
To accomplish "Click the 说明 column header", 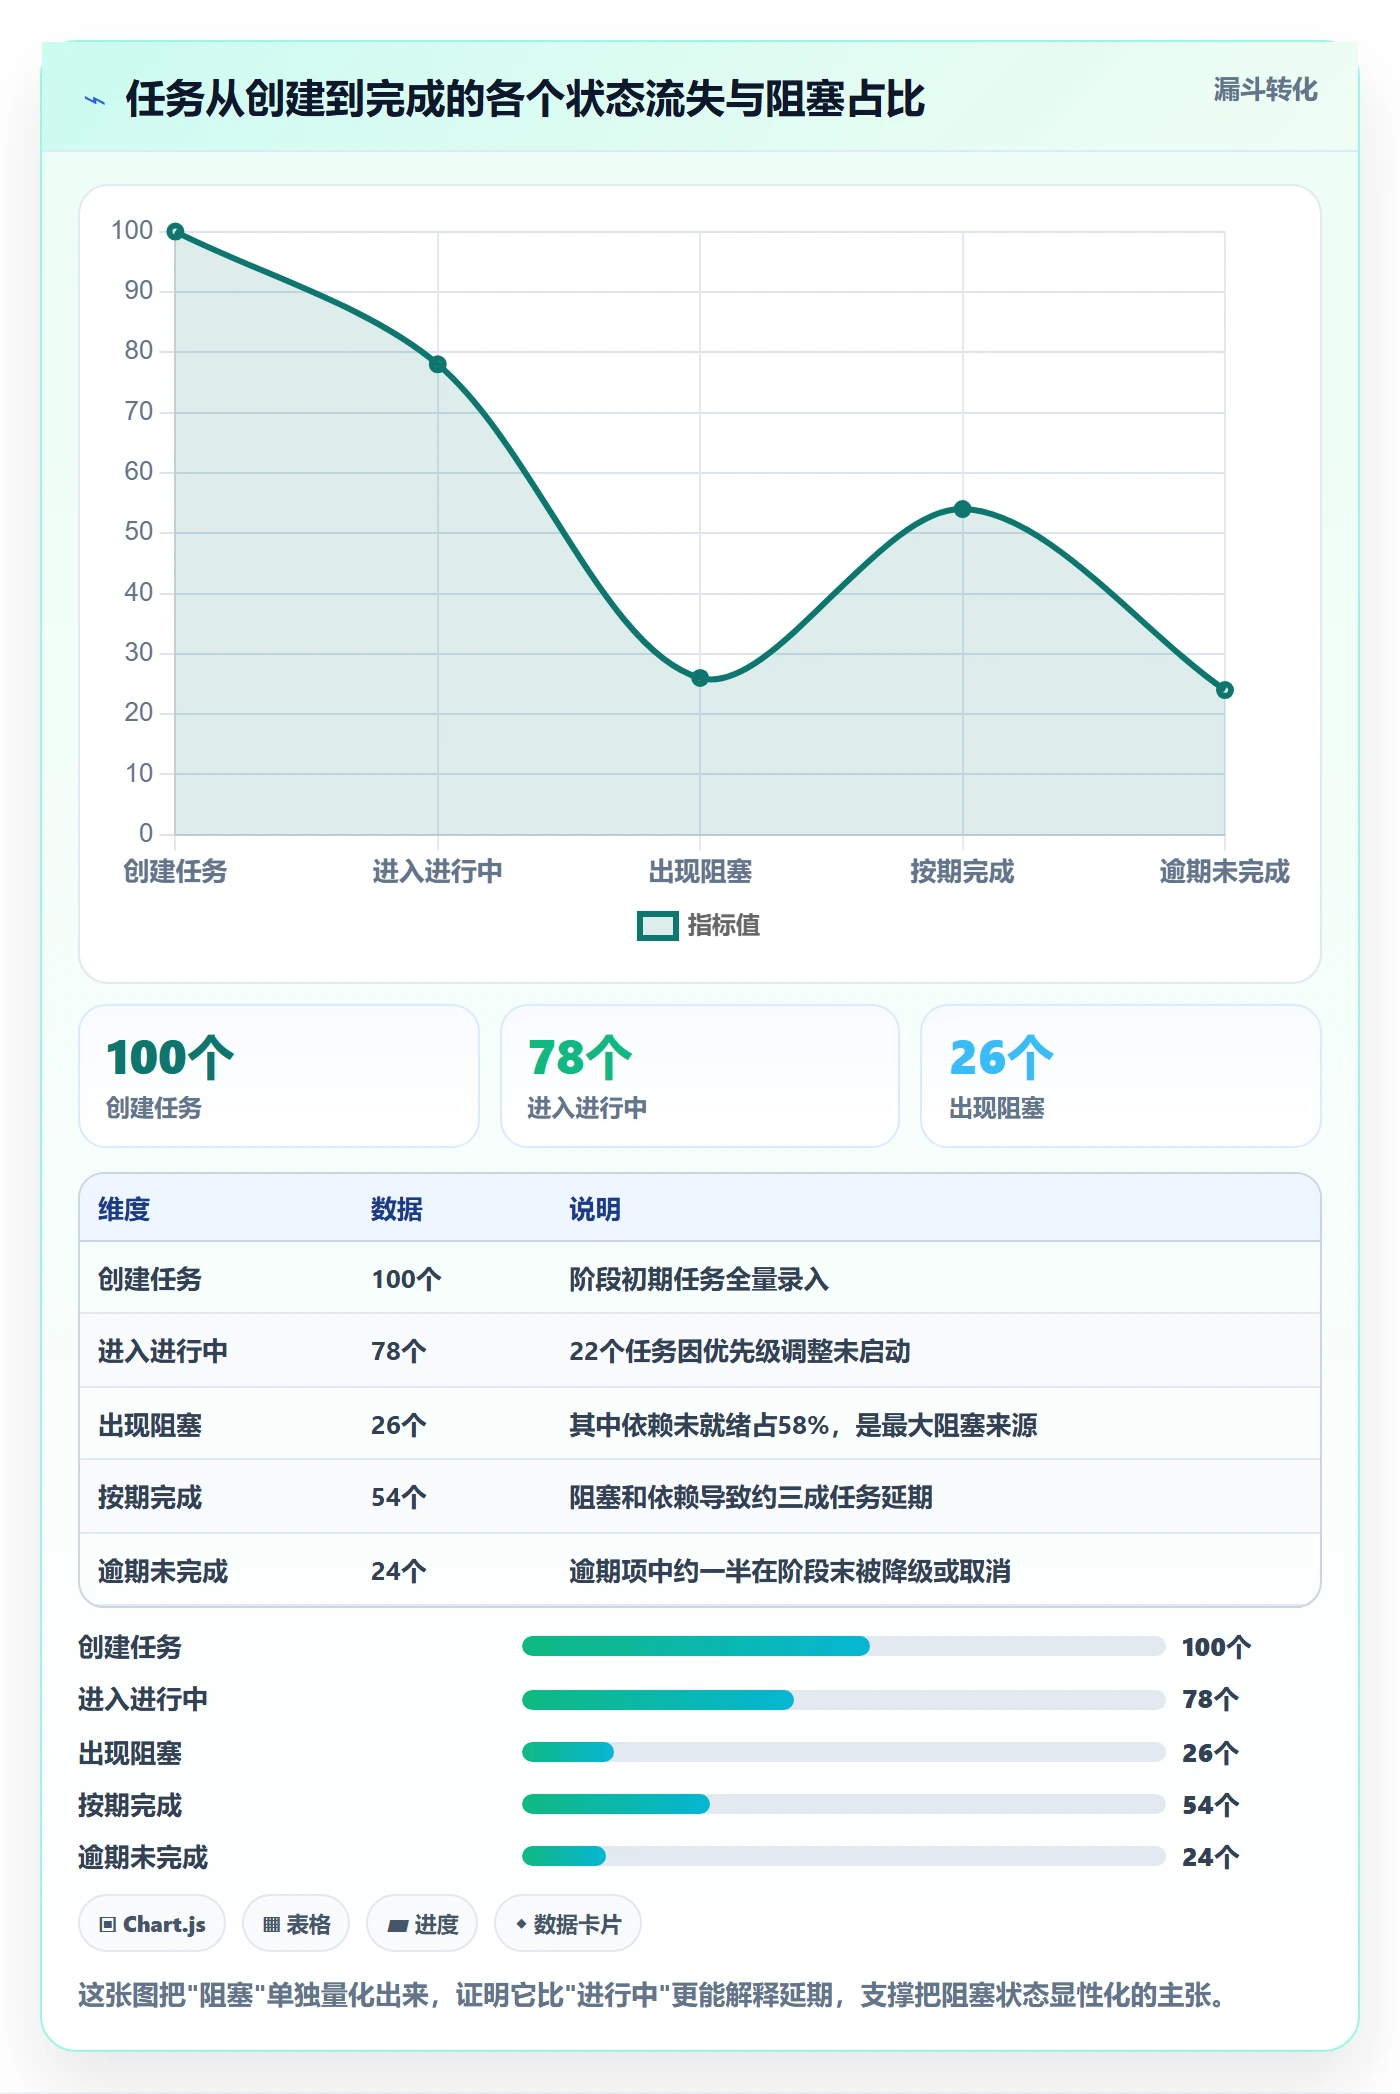I will pyautogui.click(x=595, y=1209).
